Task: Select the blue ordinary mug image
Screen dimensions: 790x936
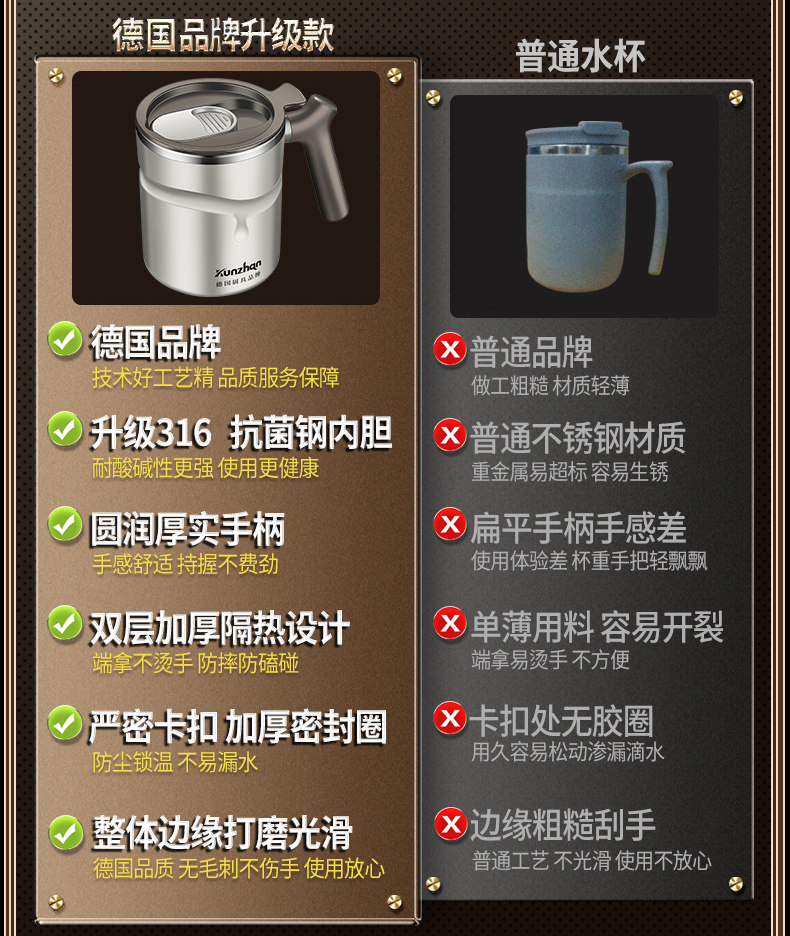Action: (584, 207)
